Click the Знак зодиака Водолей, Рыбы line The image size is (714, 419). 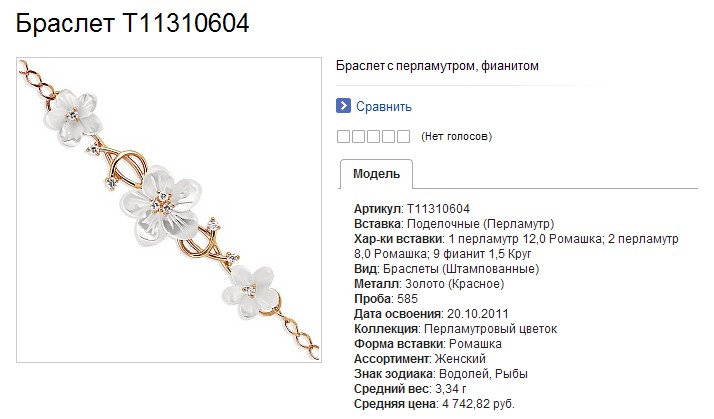click(441, 374)
